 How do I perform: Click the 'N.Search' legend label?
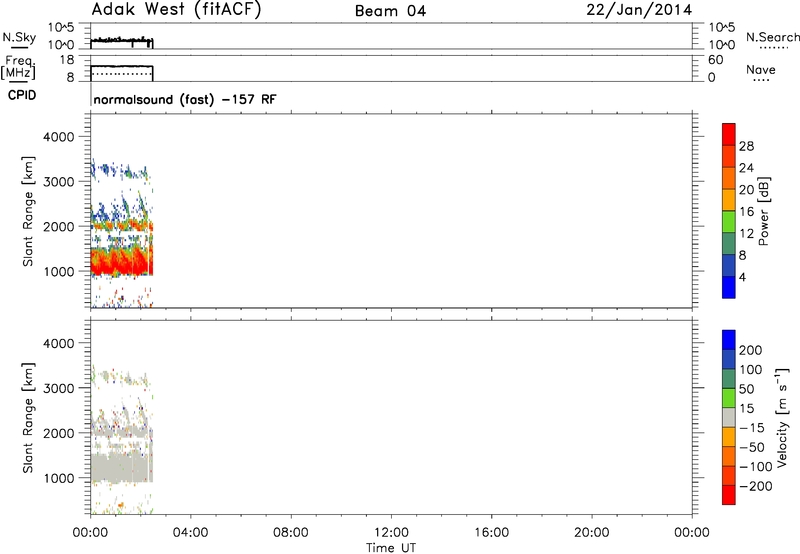tap(772, 37)
